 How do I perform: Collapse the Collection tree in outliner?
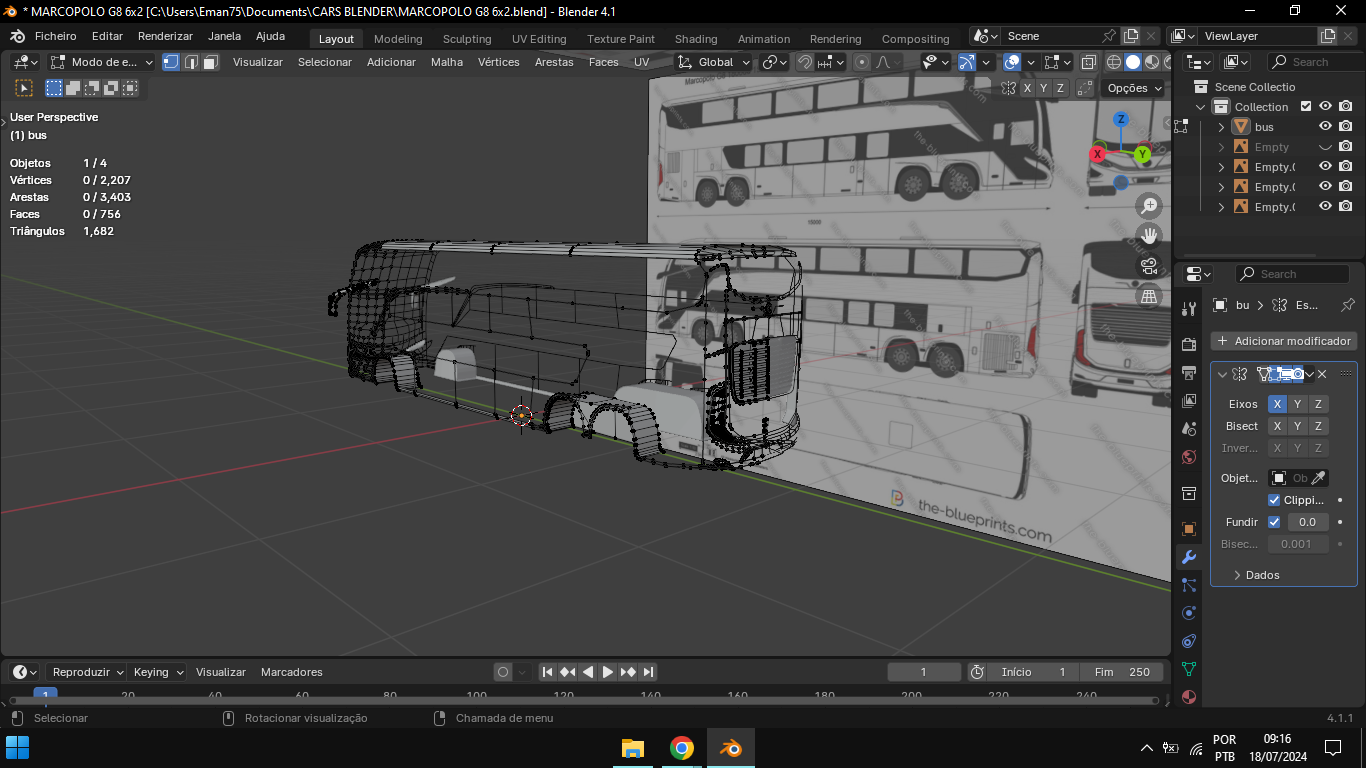1201,107
